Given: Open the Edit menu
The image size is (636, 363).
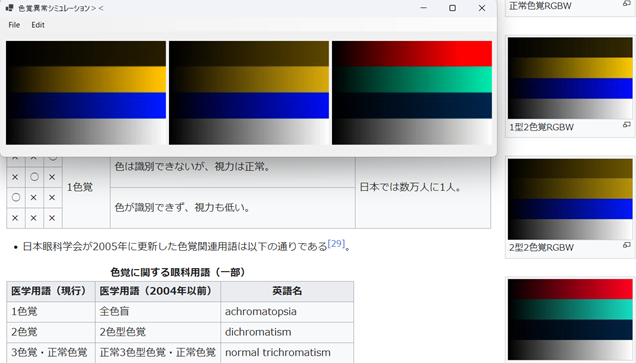Looking at the screenshot, I should (x=38, y=25).
